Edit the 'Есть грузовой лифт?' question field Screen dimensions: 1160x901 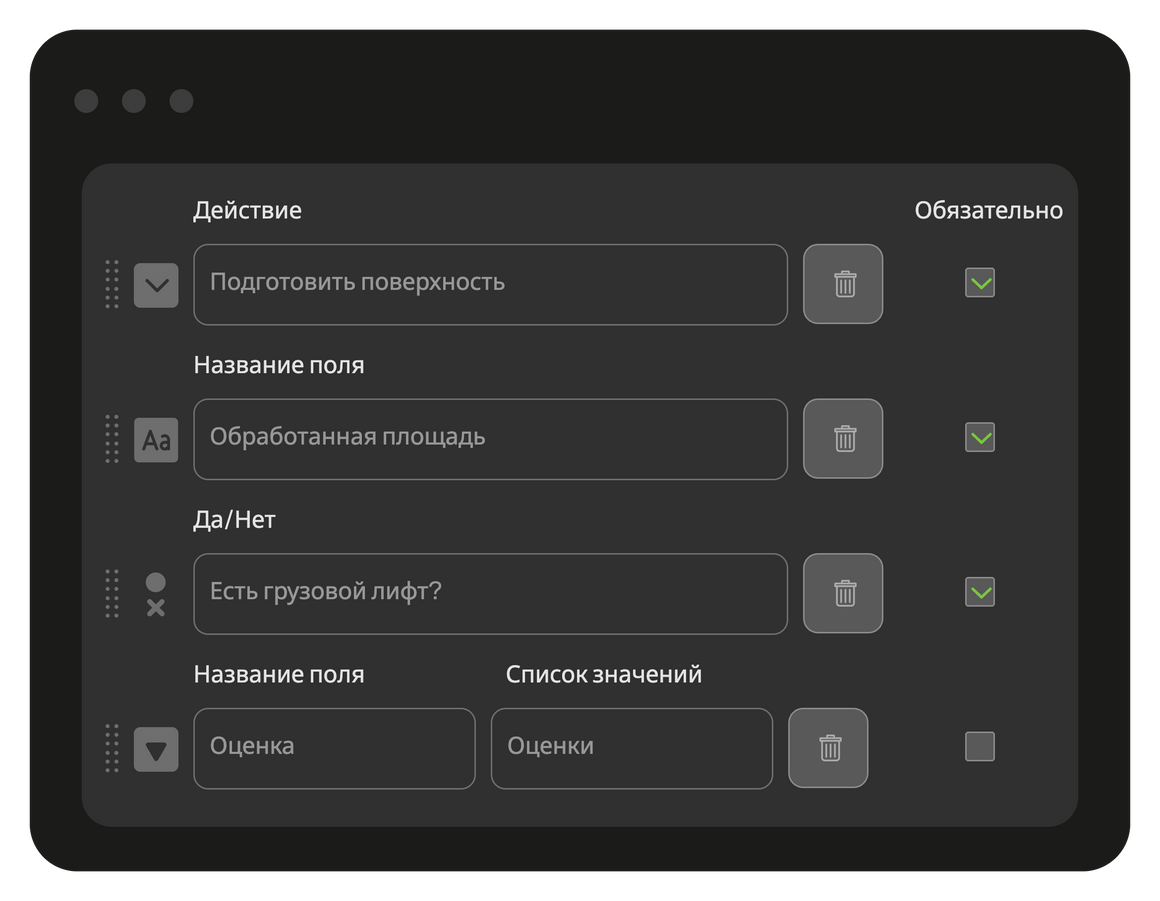490,594
